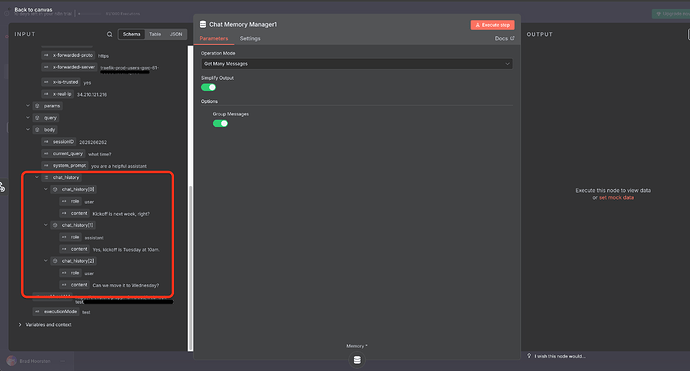Select the JSON view
690x371 pixels.
(176, 34)
